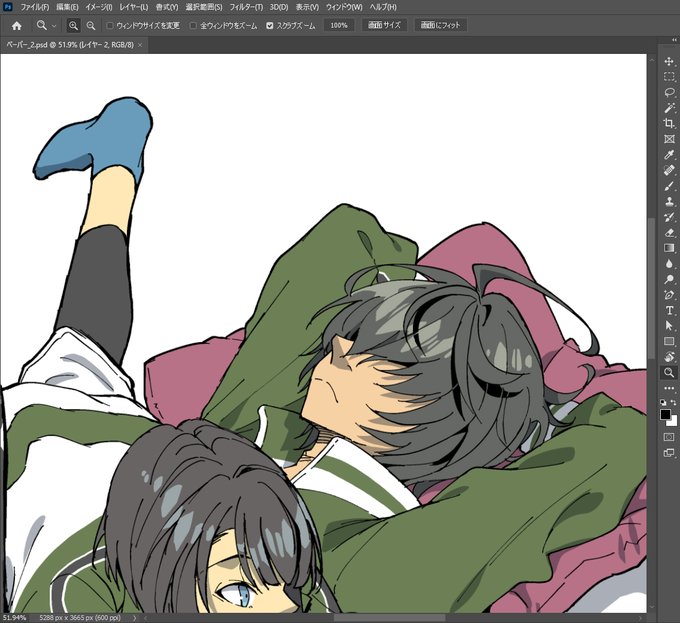This screenshot has height=623, width=680.
Task: Select the Crop tool
Action: 669,123
